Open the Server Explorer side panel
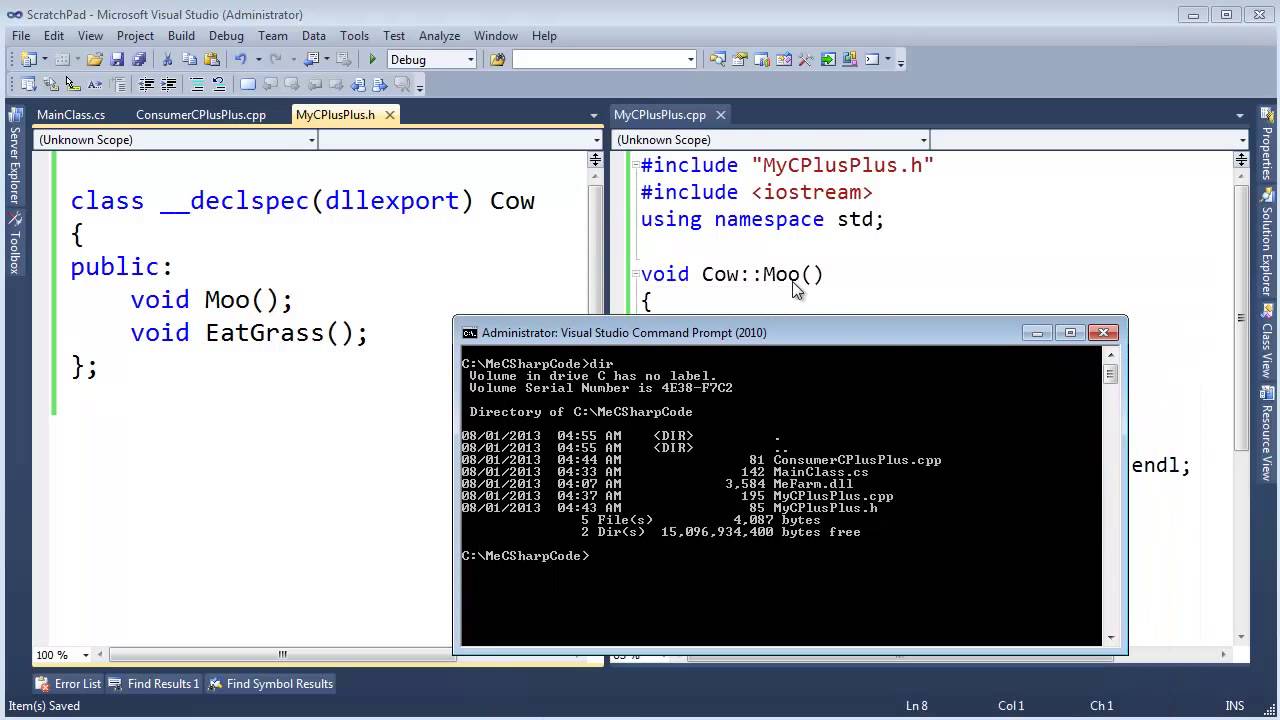Screen dimensions: 1280x720 click(15, 155)
